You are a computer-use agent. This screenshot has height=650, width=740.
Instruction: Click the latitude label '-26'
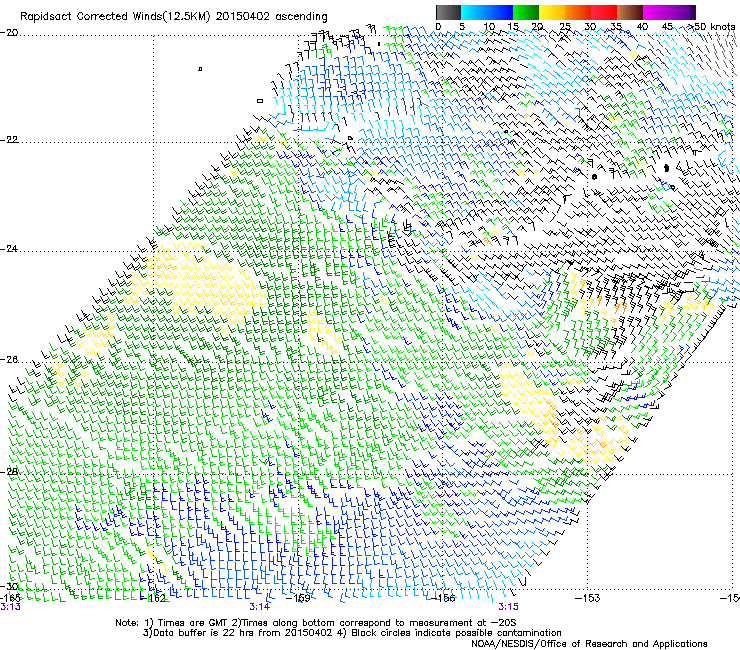coord(9,360)
